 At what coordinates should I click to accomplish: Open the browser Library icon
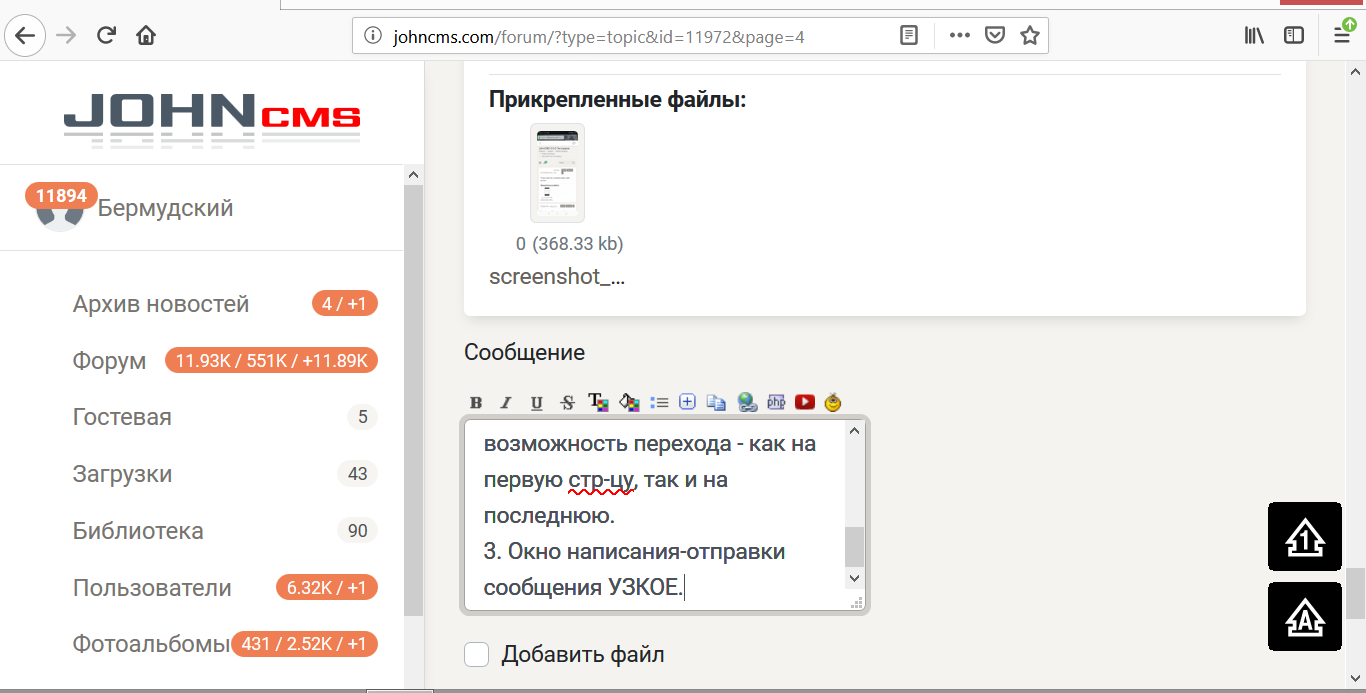tap(1254, 36)
